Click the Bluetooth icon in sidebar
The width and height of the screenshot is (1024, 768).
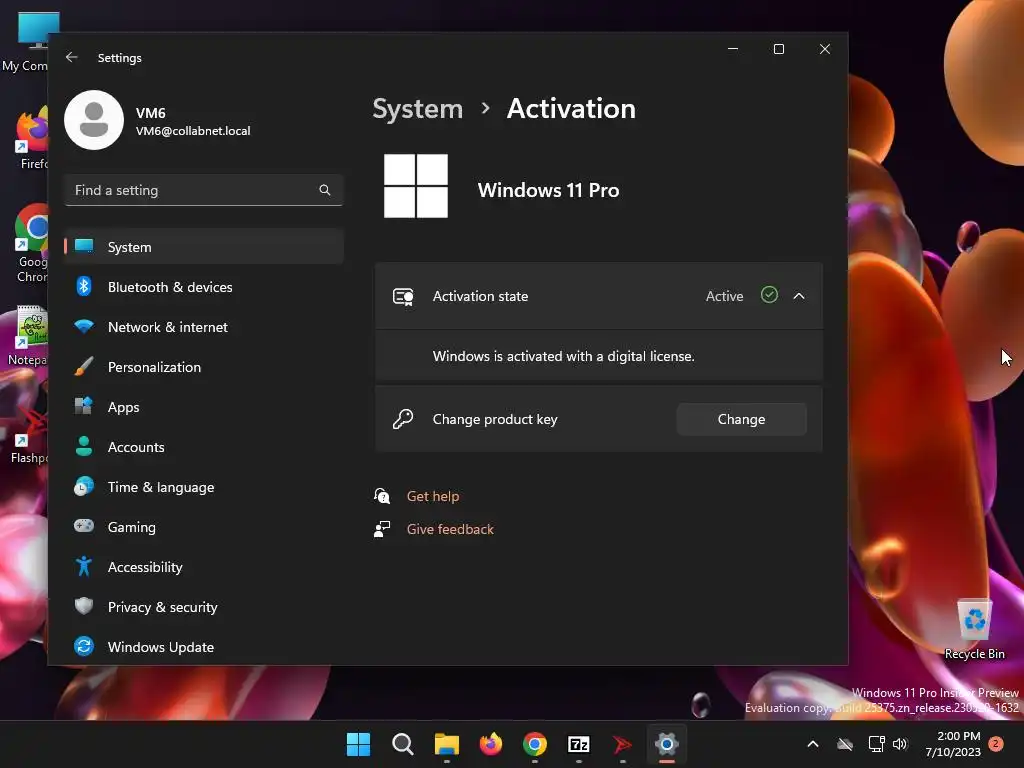(84, 286)
